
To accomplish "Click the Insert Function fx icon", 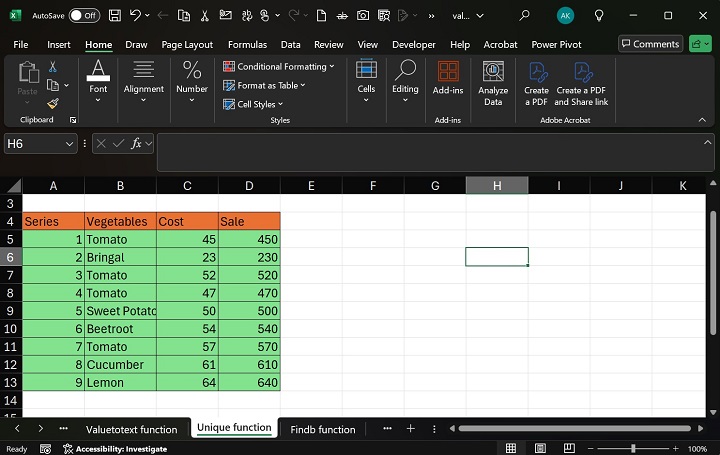I will 137,144.
